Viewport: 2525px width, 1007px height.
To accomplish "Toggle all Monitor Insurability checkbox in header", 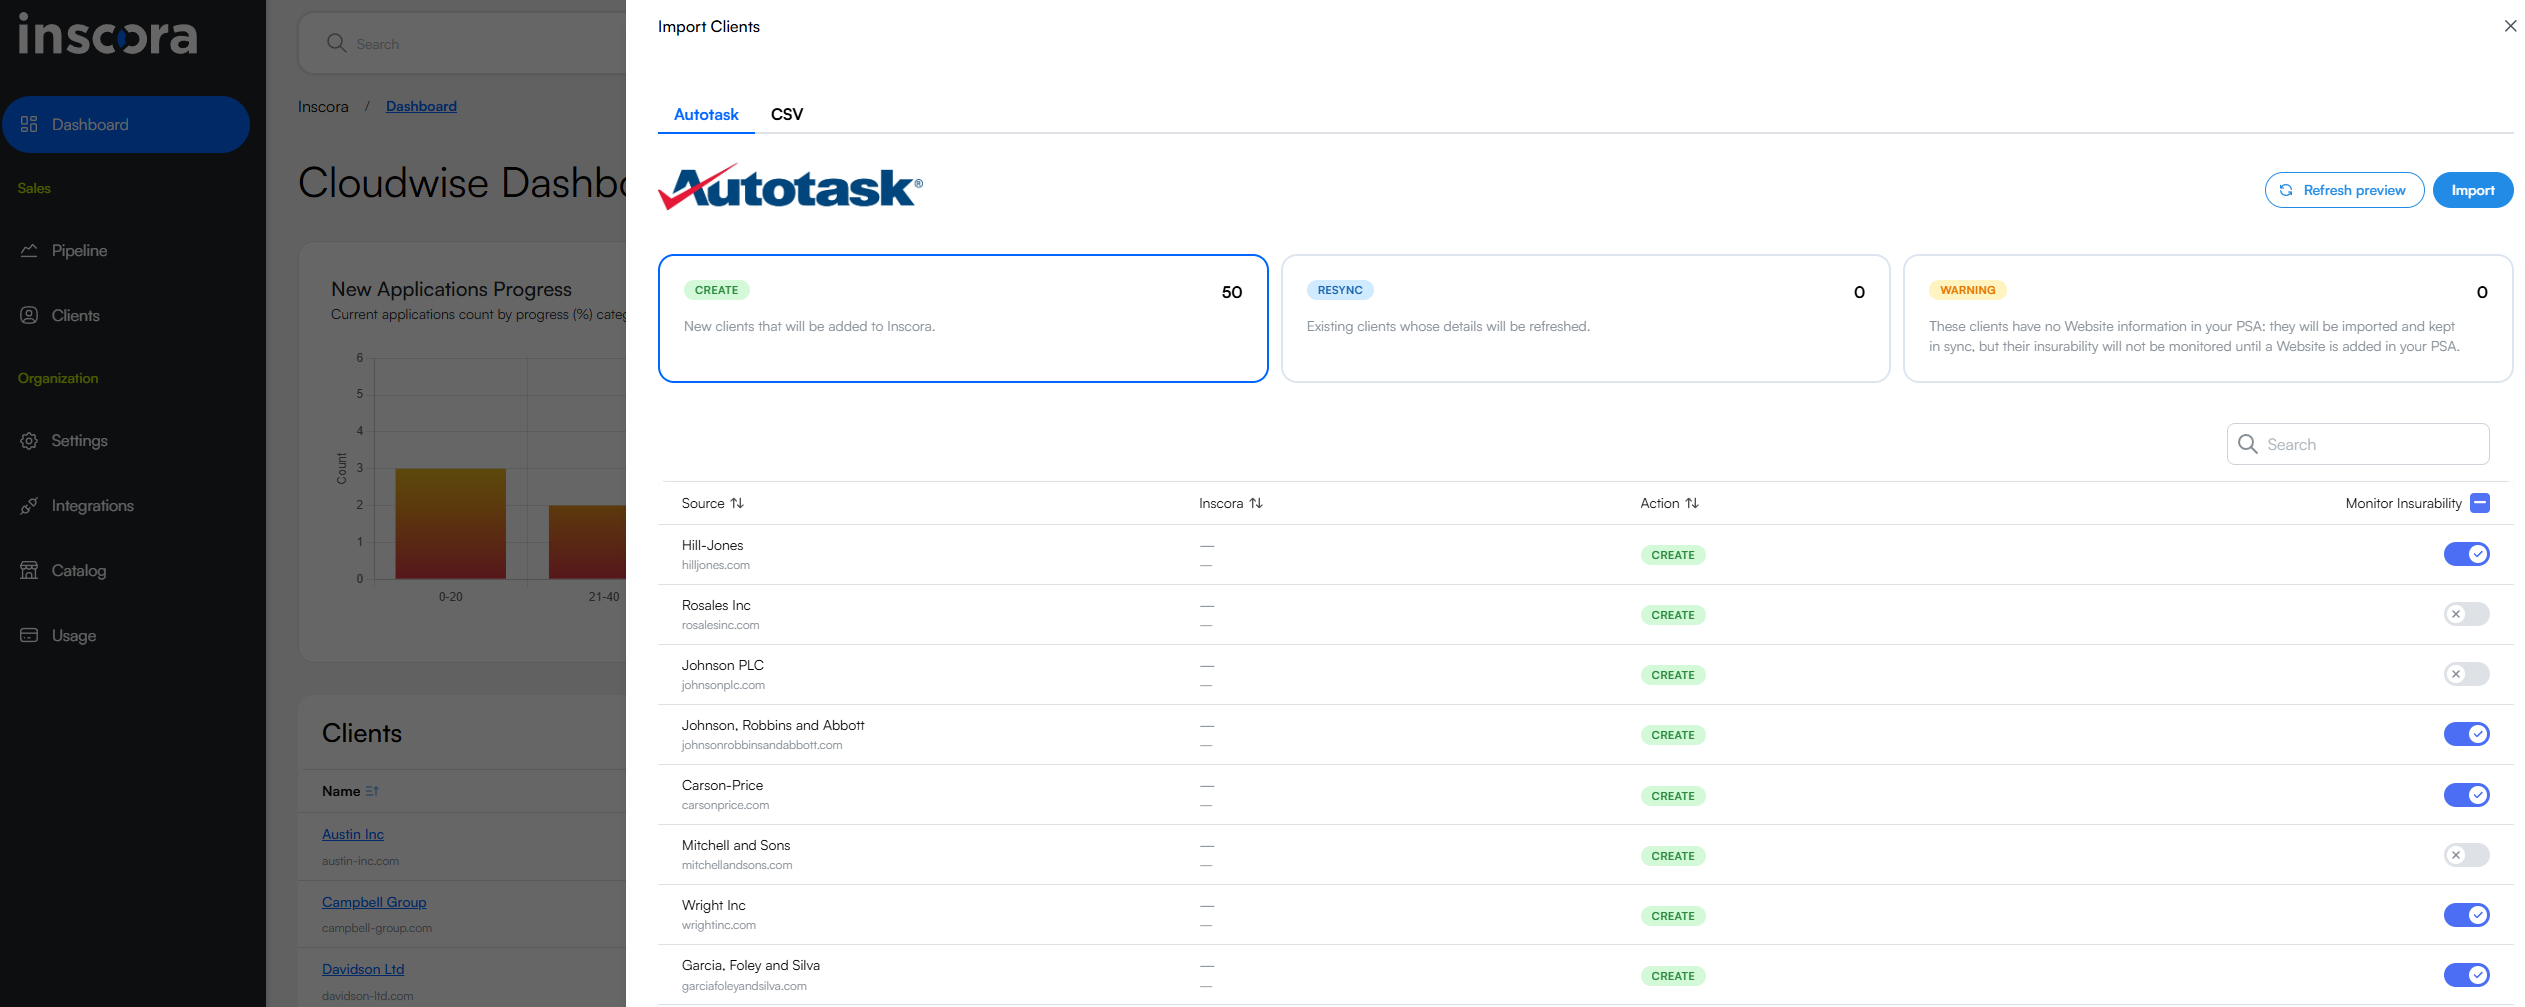I will pyautogui.click(x=2479, y=503).
